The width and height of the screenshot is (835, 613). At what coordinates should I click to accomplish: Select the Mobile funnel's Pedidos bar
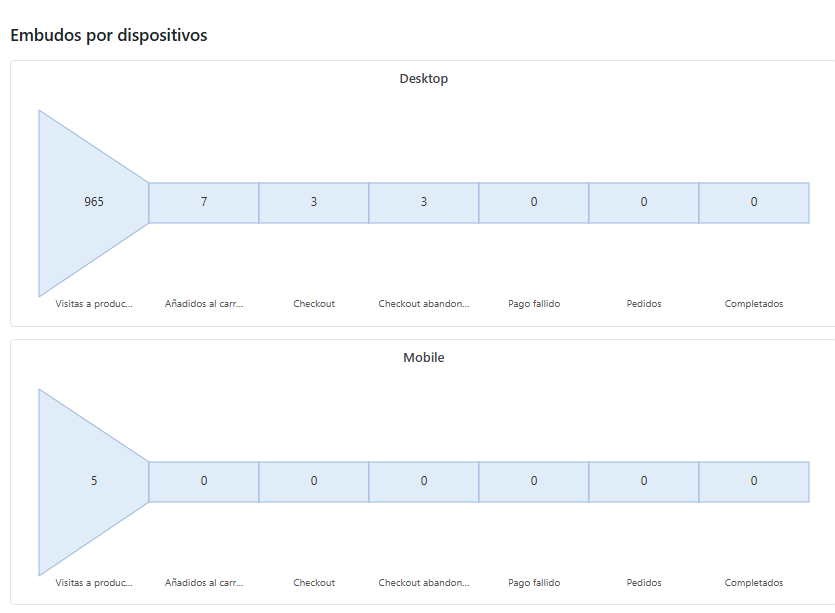point(644,481)
